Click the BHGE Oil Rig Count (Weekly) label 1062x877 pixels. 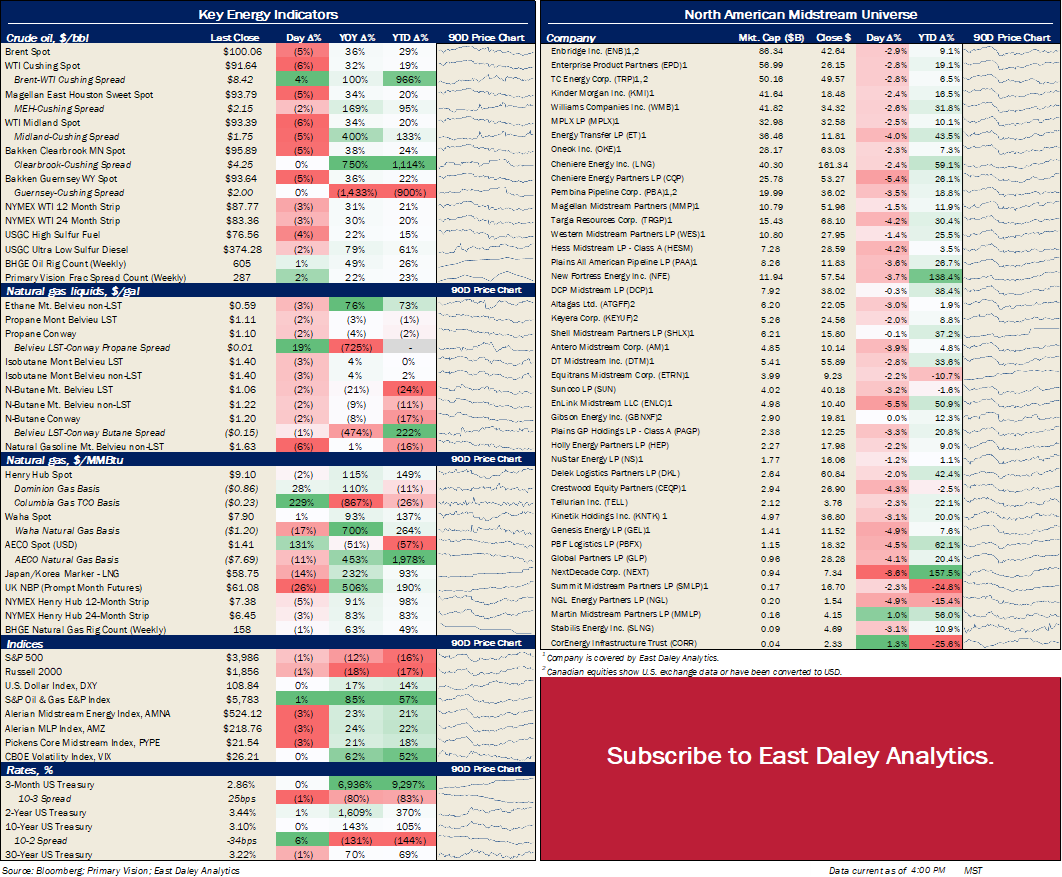pyautogui.click(x=66, y=263)
